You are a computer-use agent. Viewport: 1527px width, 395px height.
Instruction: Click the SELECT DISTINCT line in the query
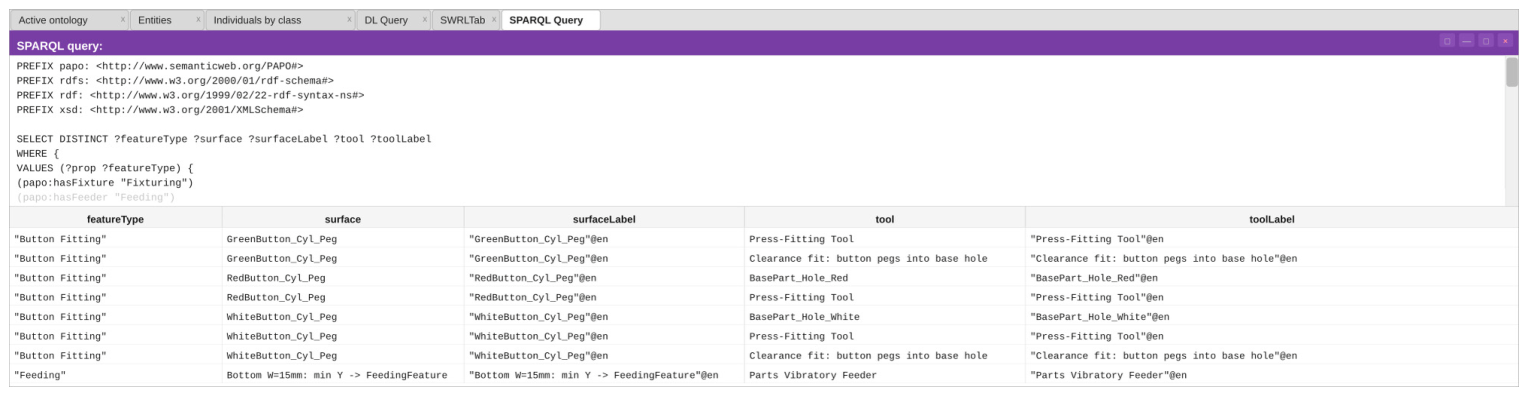coord(224,139)
